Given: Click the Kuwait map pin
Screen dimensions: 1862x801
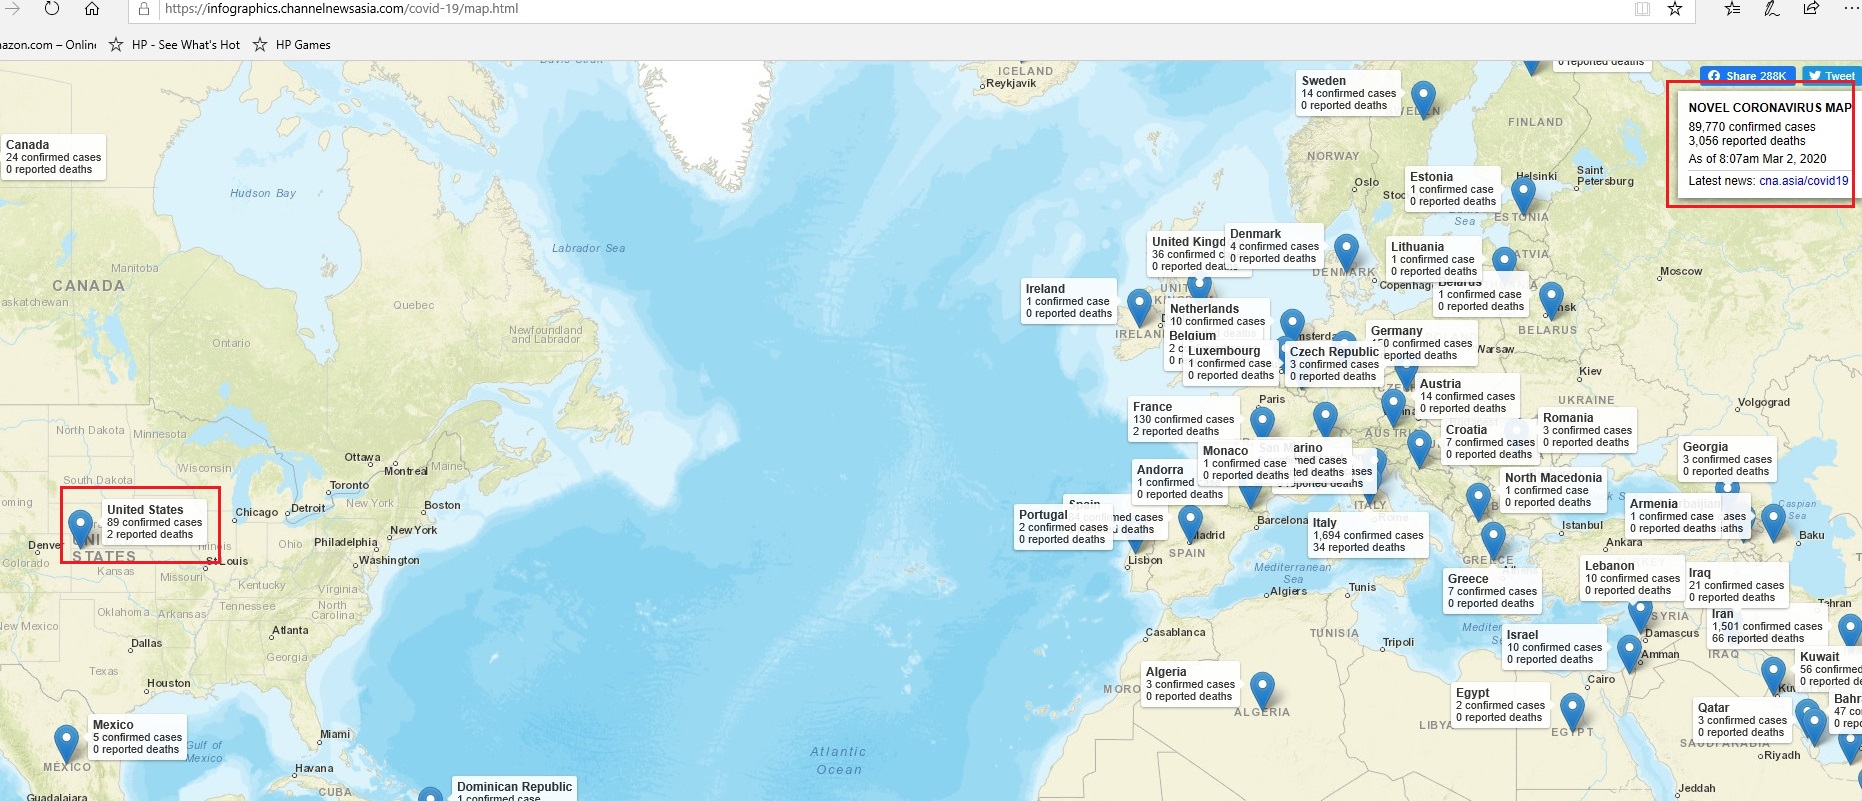Looking at the screenshot, I should (1773, 675).
